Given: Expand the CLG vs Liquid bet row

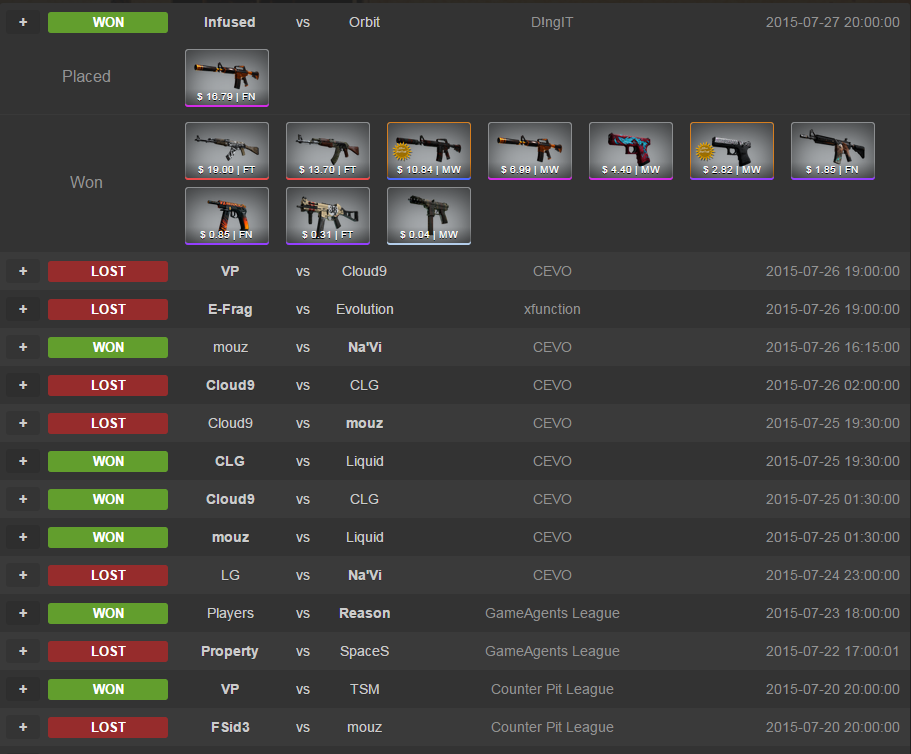Looking at the screenshot, I should pos(23,461).
